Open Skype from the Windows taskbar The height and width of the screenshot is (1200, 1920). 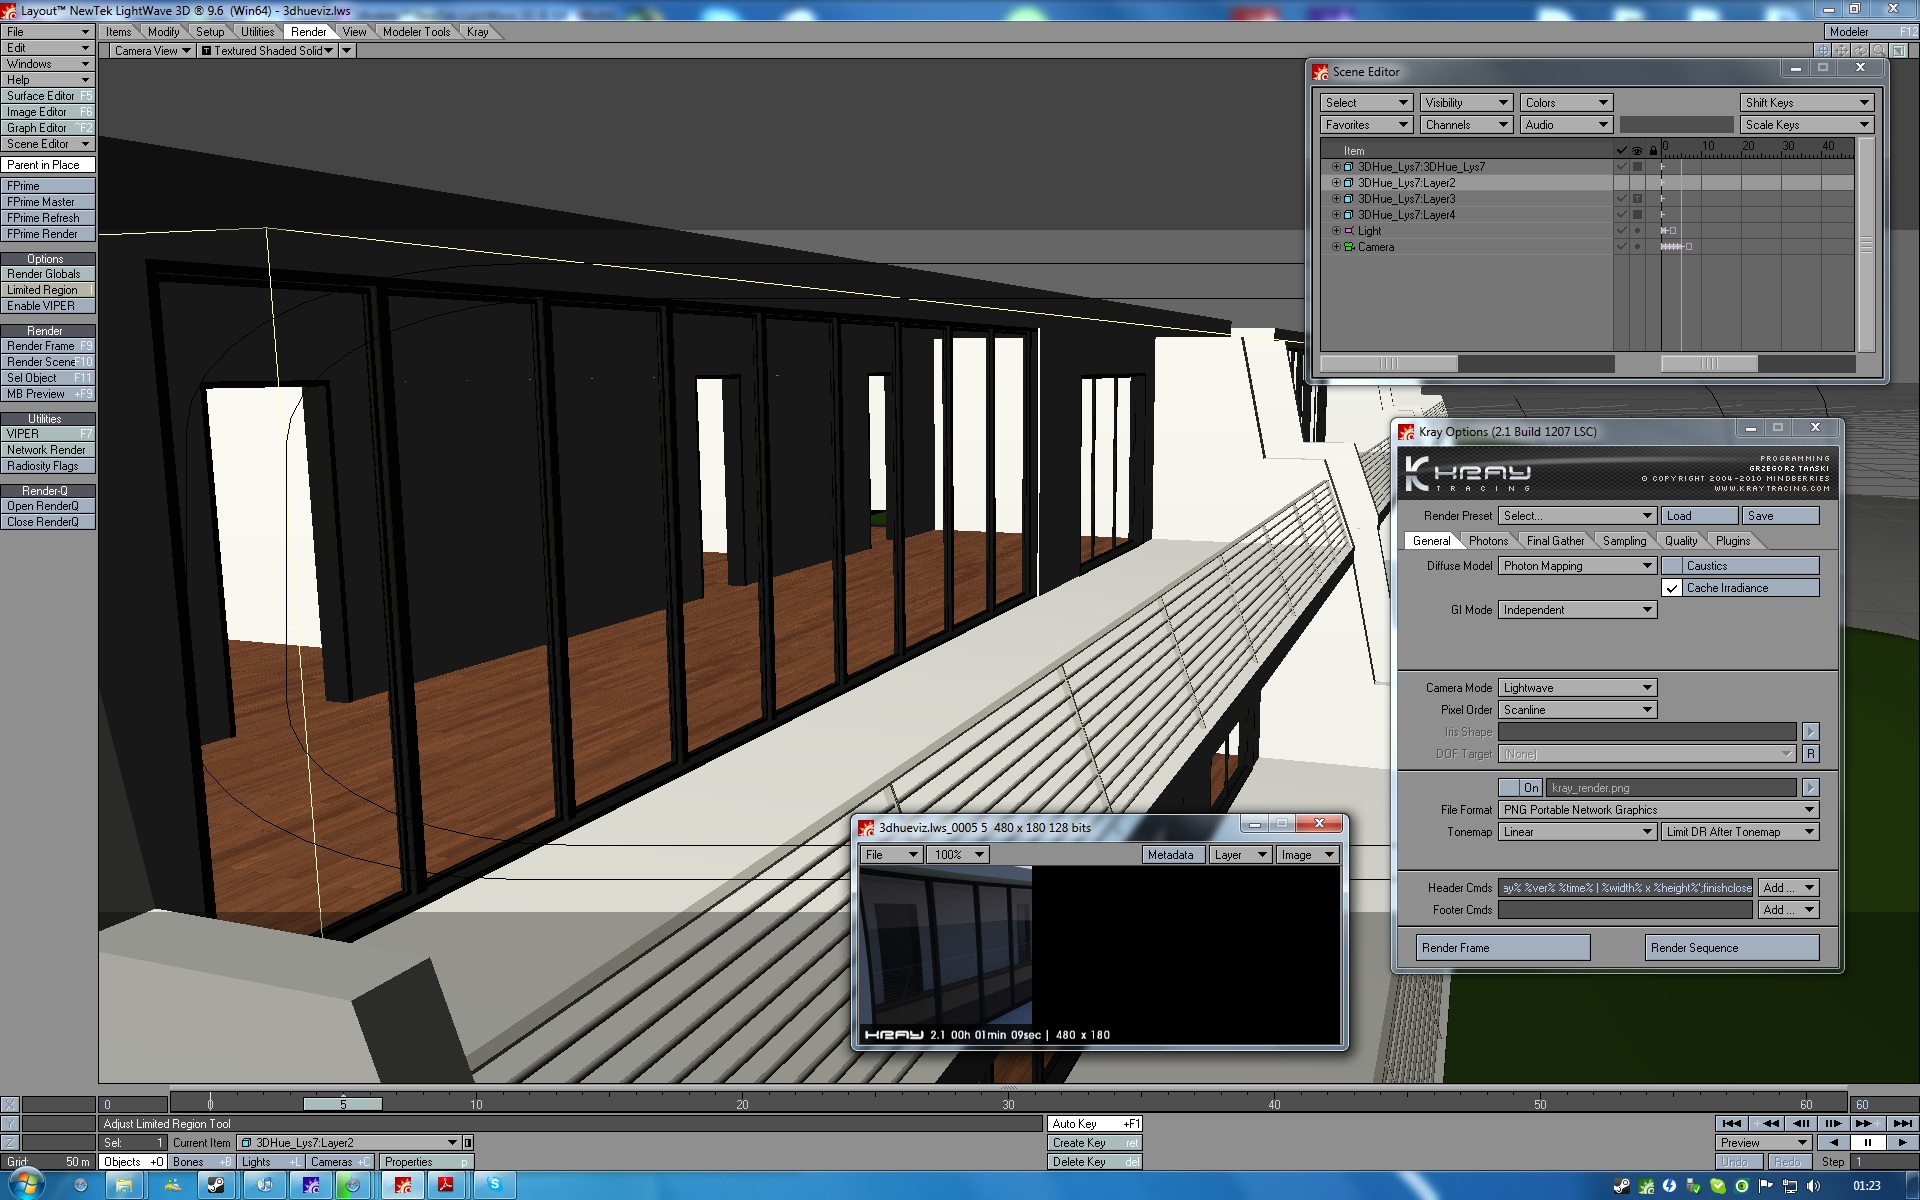[494, 1185]
